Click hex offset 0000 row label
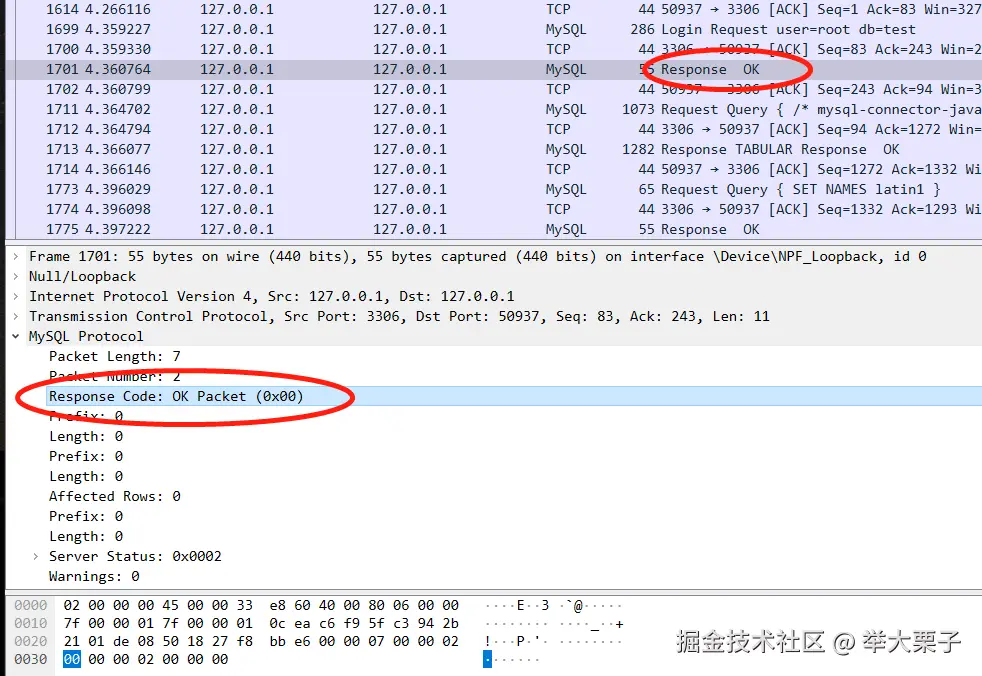The width and height of the screenshot is (982, 676). (31, 605)
